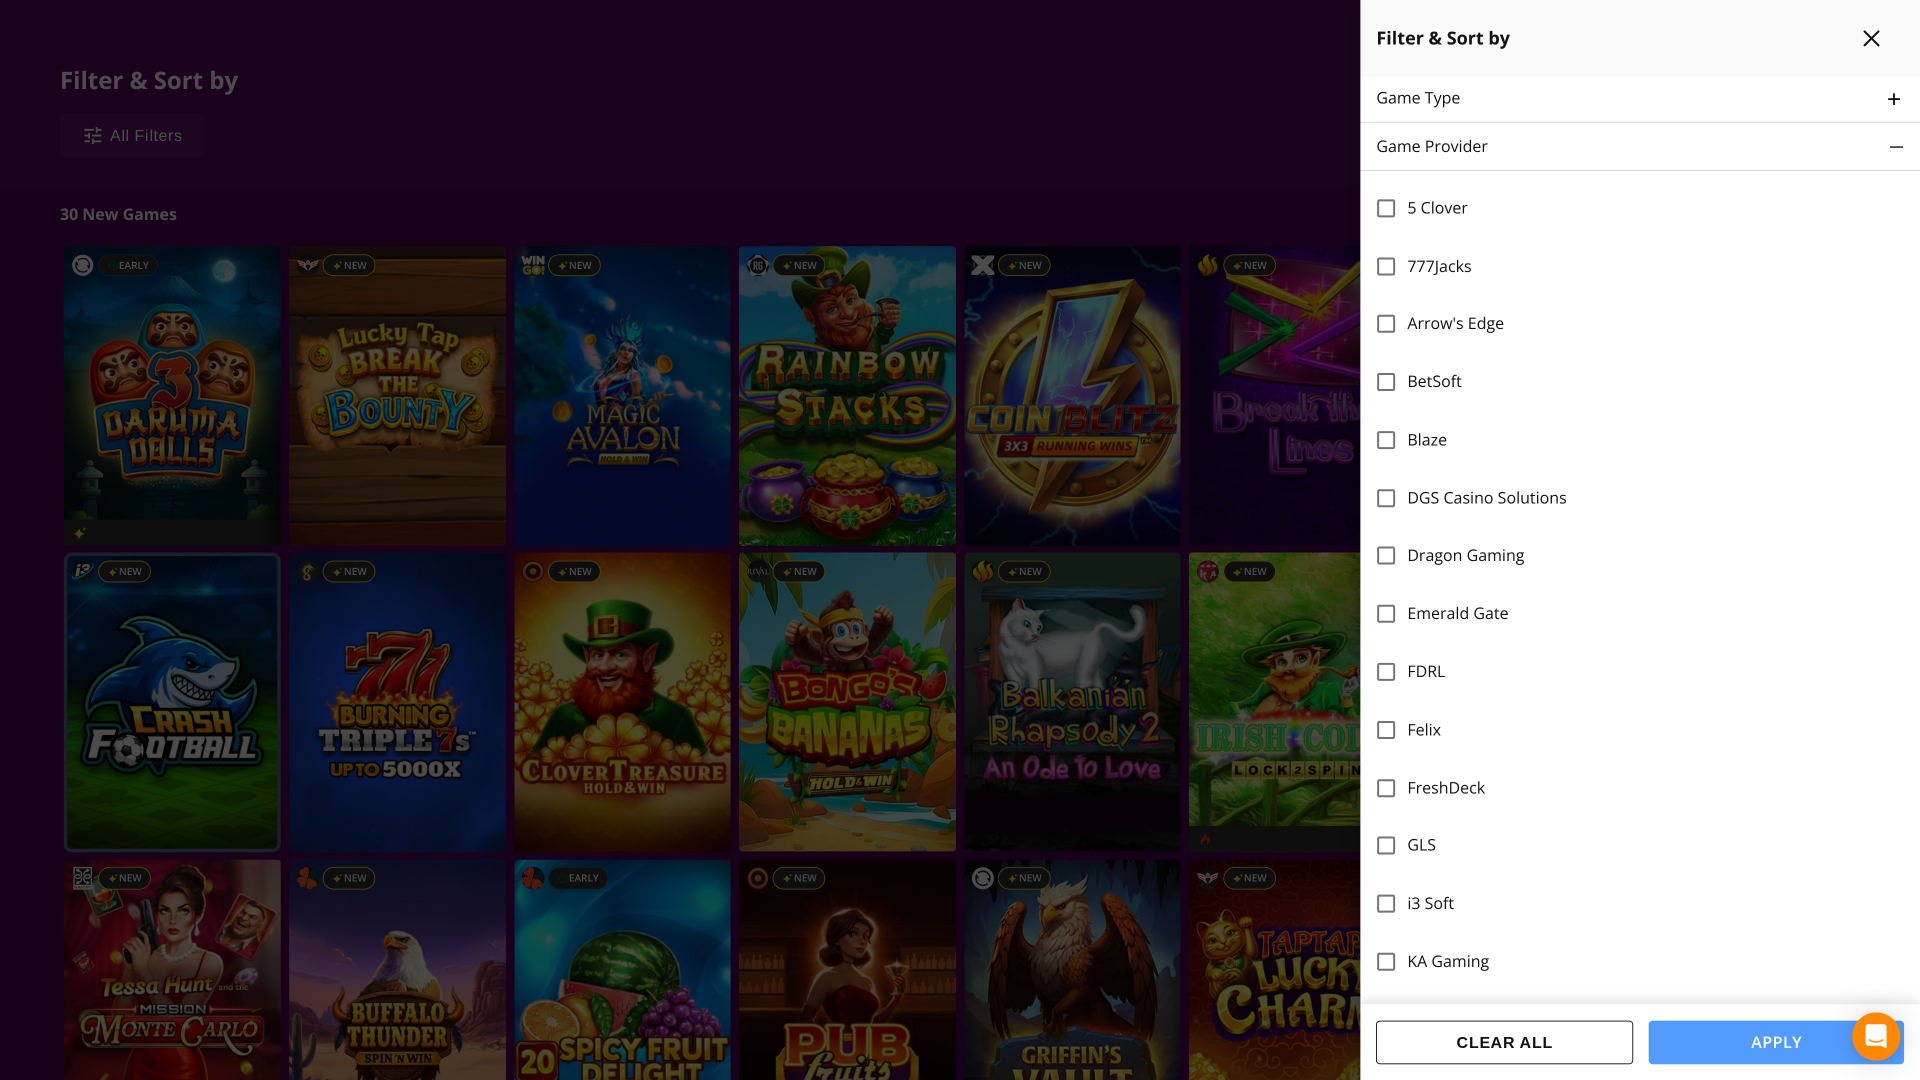Select the KA Gaming checkbox
The width and height of the screenshot is (1920, 1080).
(x=1386, y=961)
